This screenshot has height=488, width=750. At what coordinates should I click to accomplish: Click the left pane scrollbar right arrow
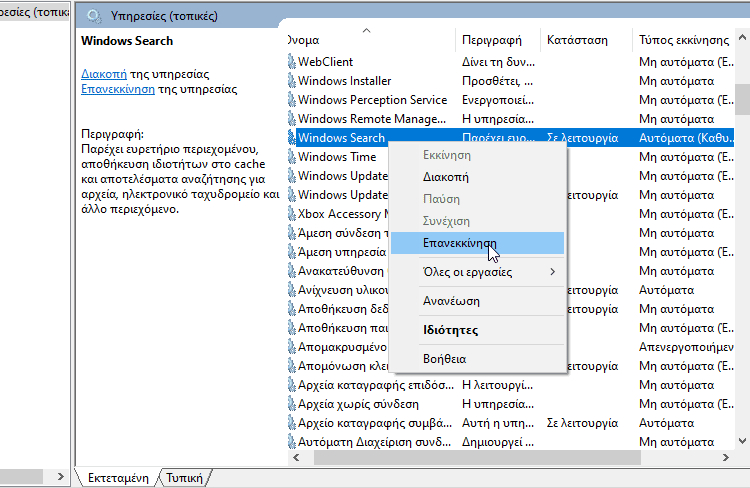click(x=60, y=477)
